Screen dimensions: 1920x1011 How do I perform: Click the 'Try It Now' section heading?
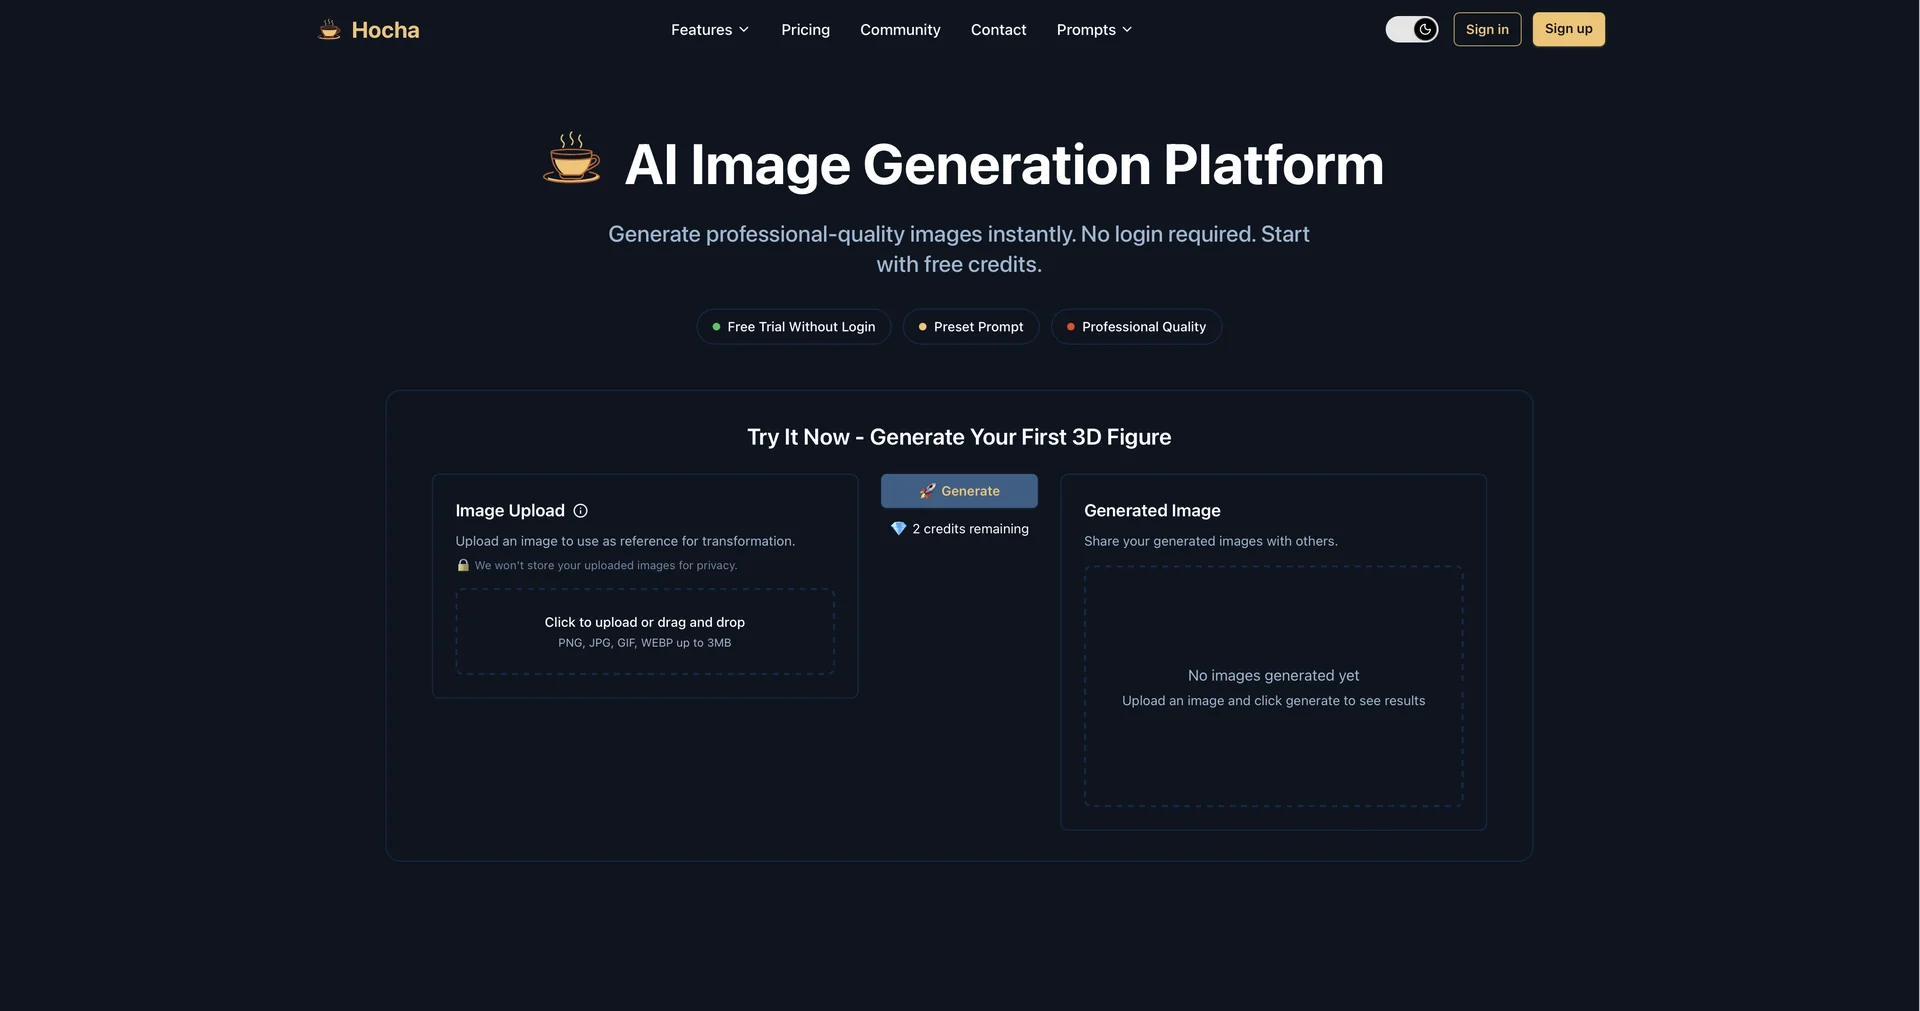pos(959,437)
